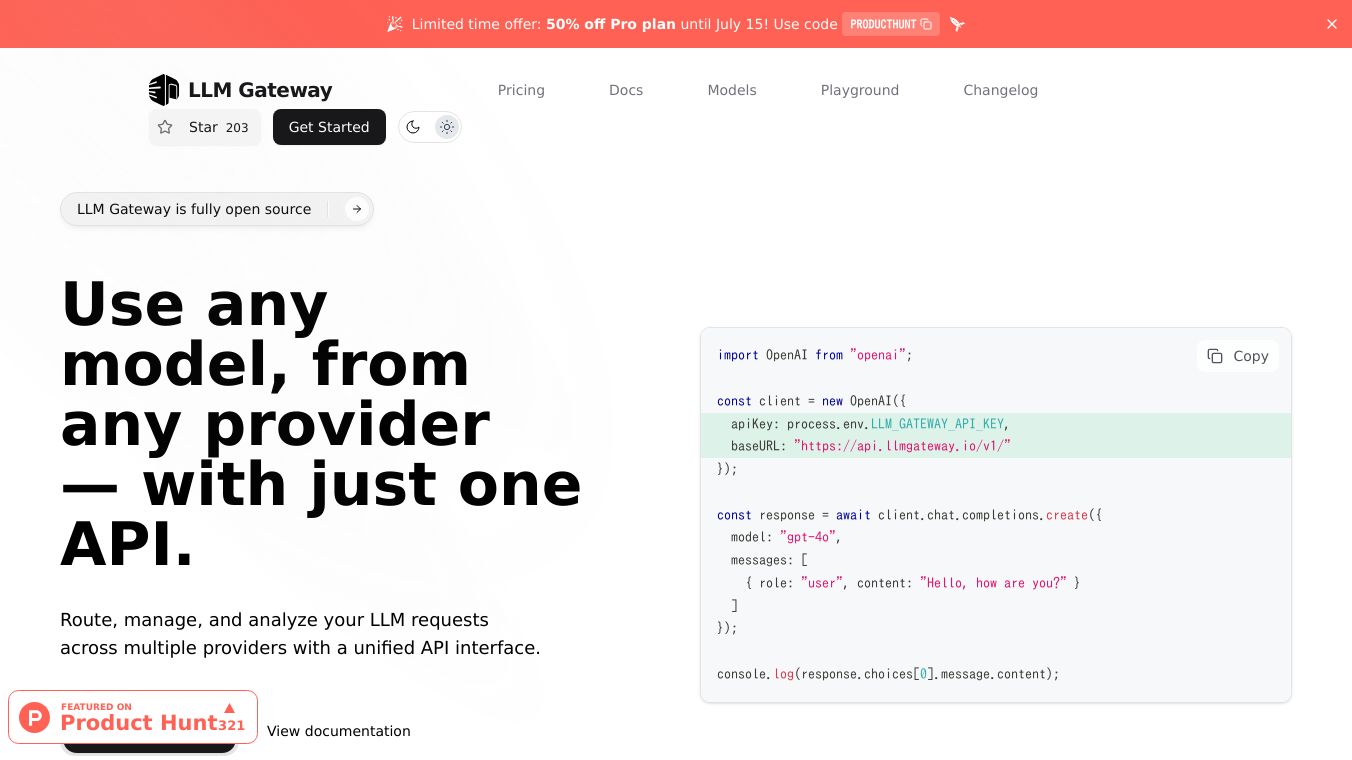Viewport: 1352px width, 760px height.
Task: Open the Featured on Product Hunt badge
Action: click(x=133, y=717)
